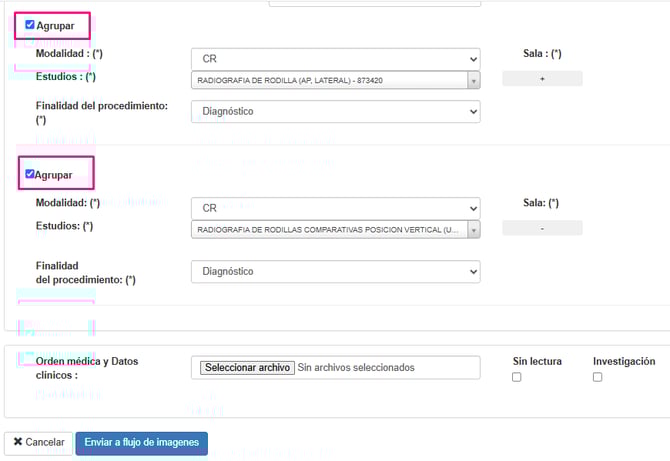The height and width of the screenshot is (461, 670).
Task: Click Enviar a flujo de imagenes
Action: (x=141, y=442)
